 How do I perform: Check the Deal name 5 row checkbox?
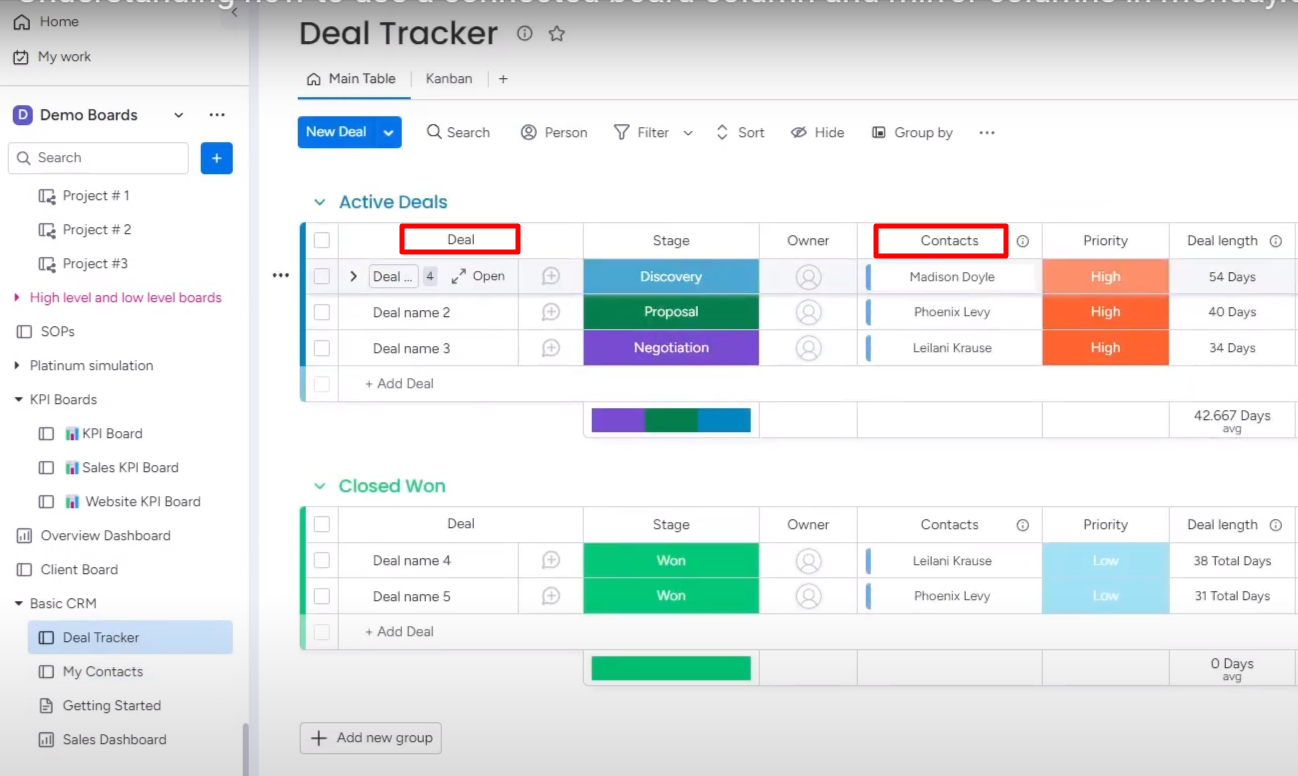[321, 595]
